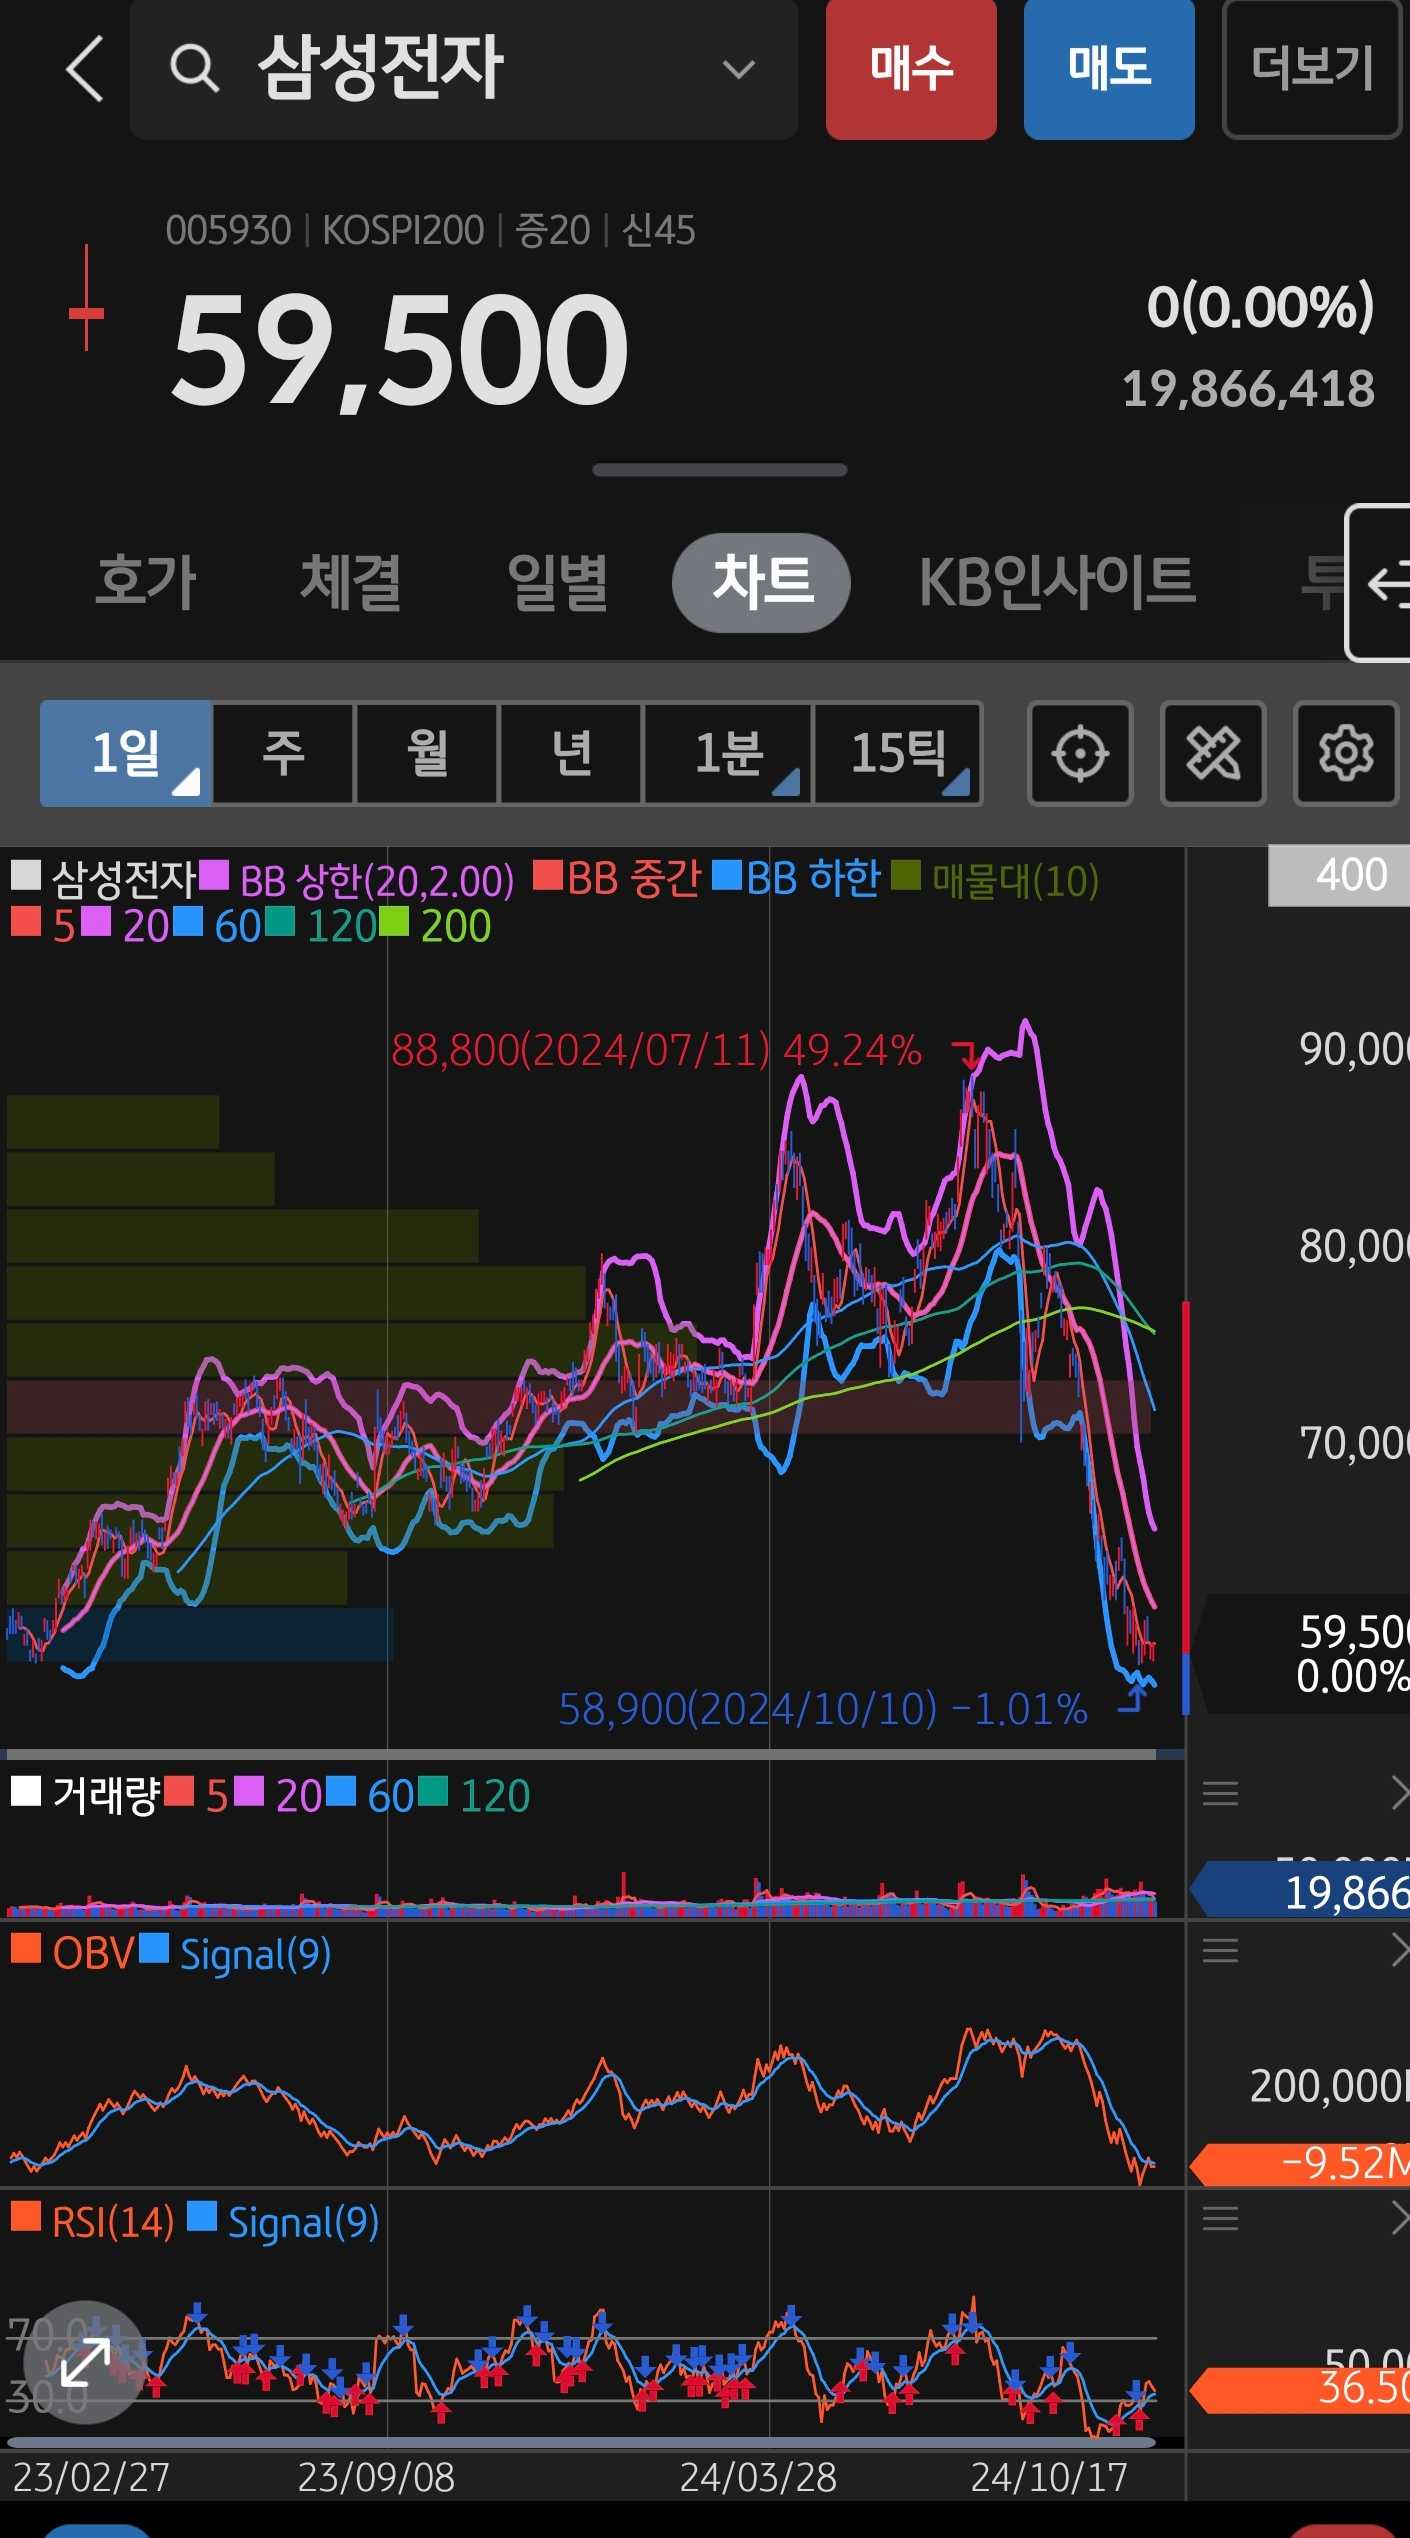
Task: Select the 년 yearly chart period
Action: [571, 753]
